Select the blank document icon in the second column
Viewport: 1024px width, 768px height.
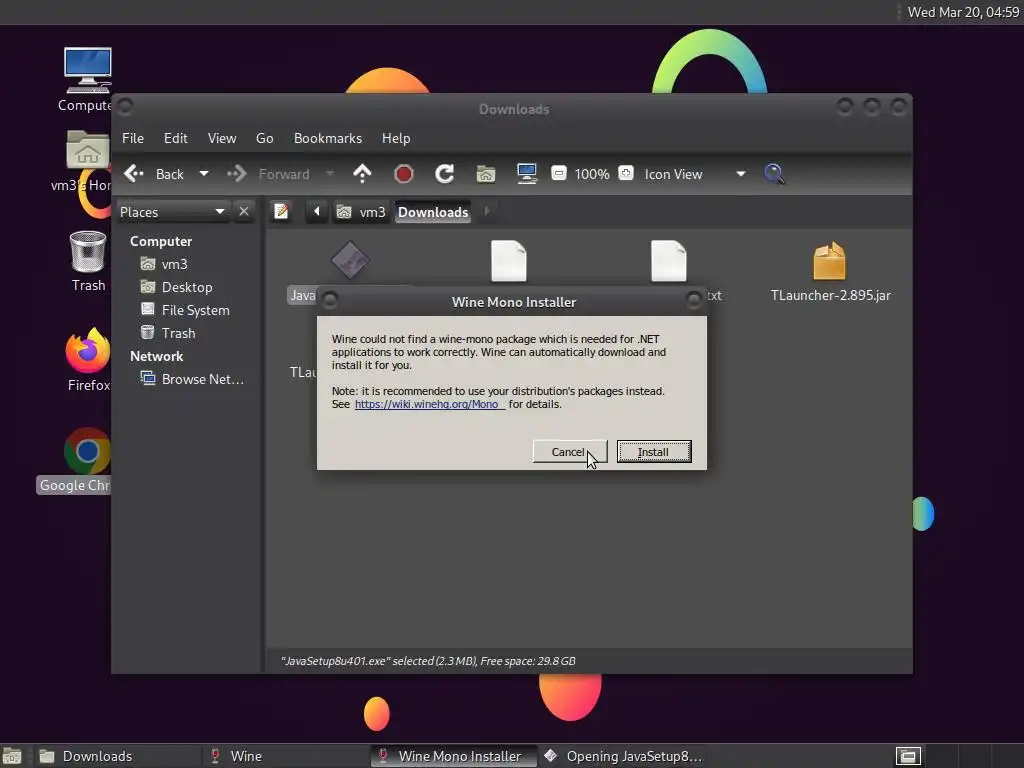(509, 261)
